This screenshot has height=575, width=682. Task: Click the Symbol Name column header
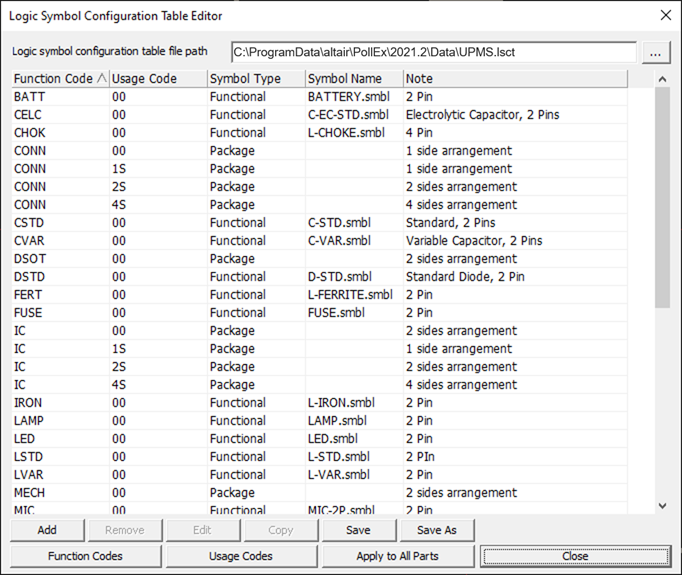pyautogui.click(x=353, y=79)
